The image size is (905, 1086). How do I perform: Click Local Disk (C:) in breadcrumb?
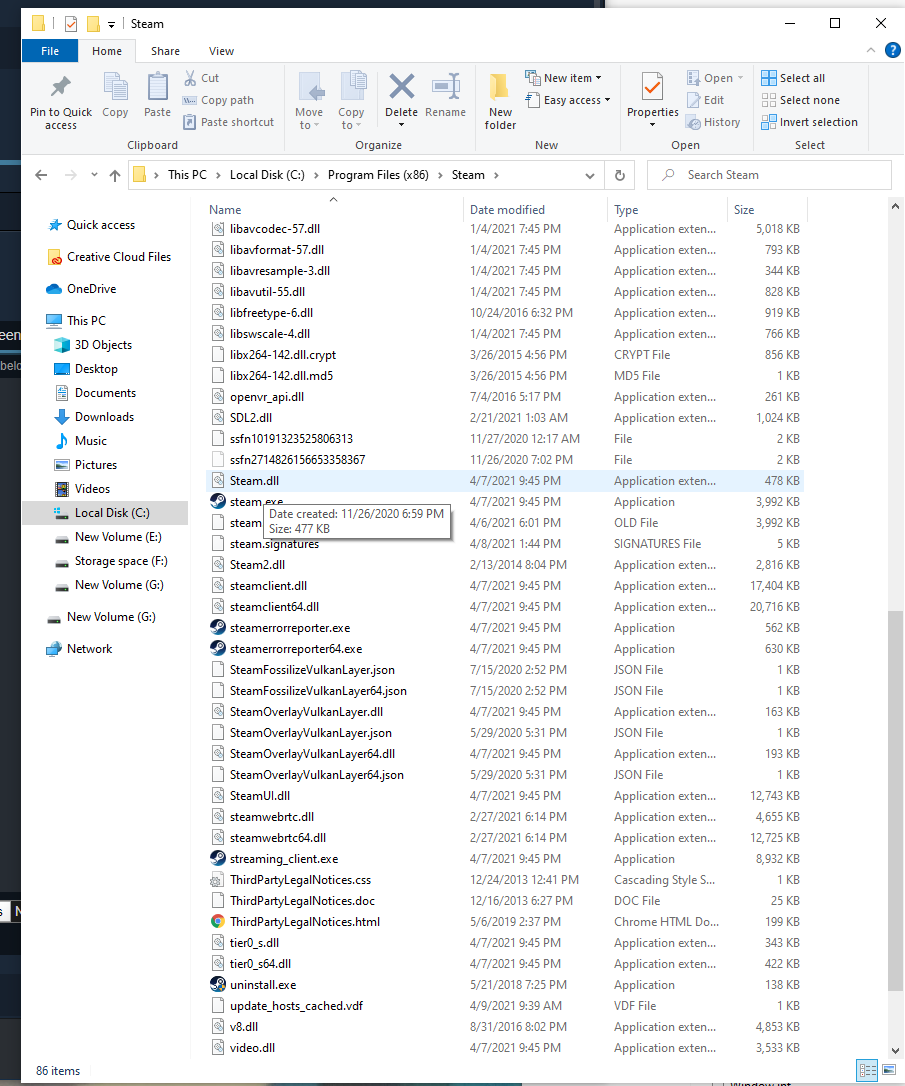click(267, 175)
